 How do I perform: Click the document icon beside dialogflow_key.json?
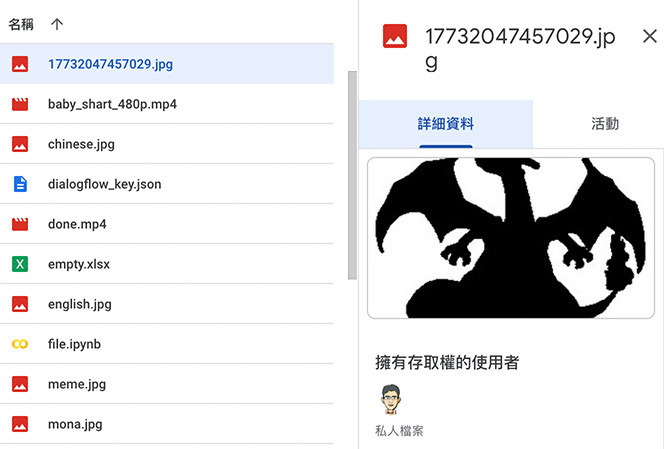tap(20, 184)
